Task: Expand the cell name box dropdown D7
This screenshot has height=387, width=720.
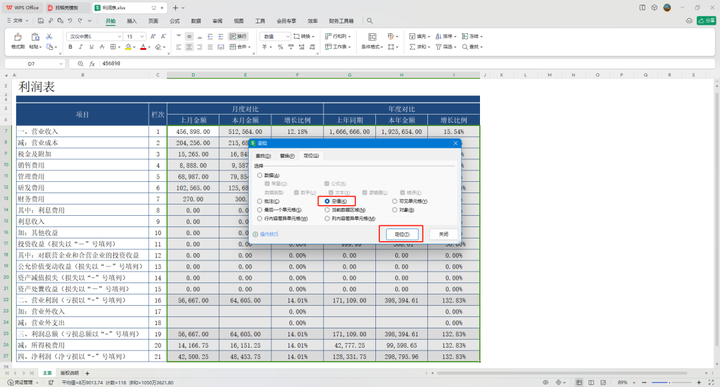Action: [61, 64]
